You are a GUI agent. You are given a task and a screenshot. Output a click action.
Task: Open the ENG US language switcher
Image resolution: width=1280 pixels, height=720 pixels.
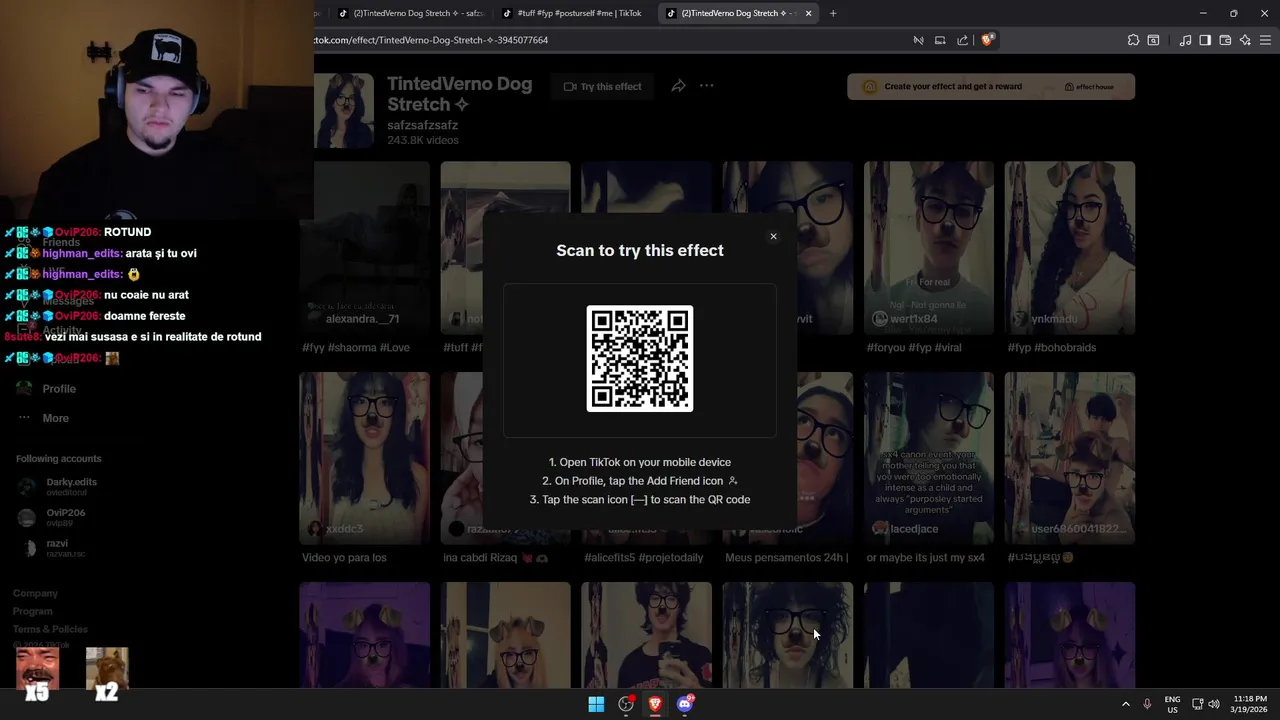click(x=1172, y=704)
